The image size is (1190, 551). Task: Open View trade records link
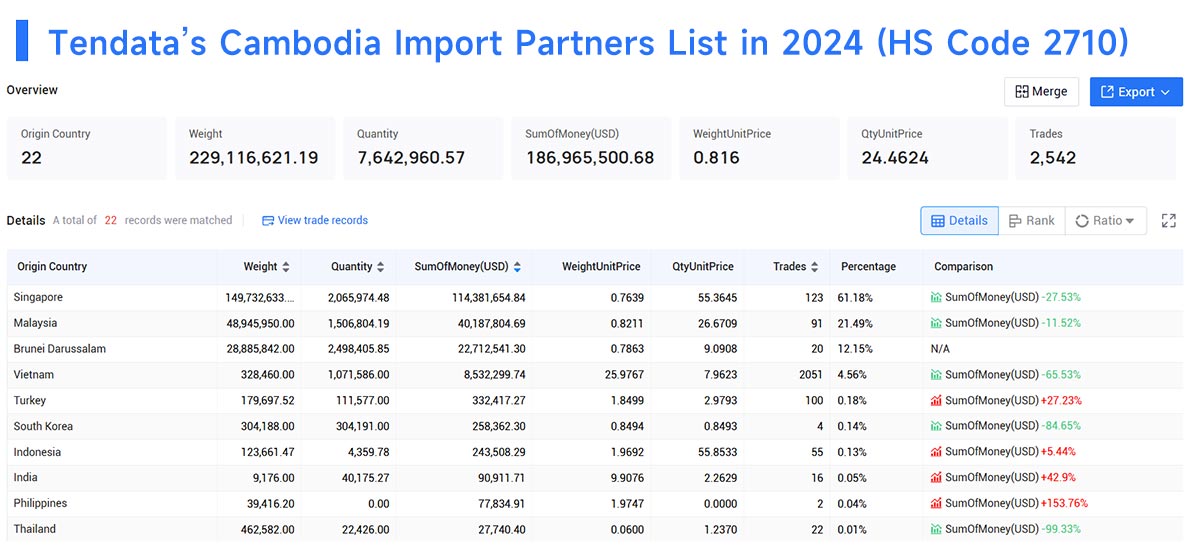(x=323, y=220)
